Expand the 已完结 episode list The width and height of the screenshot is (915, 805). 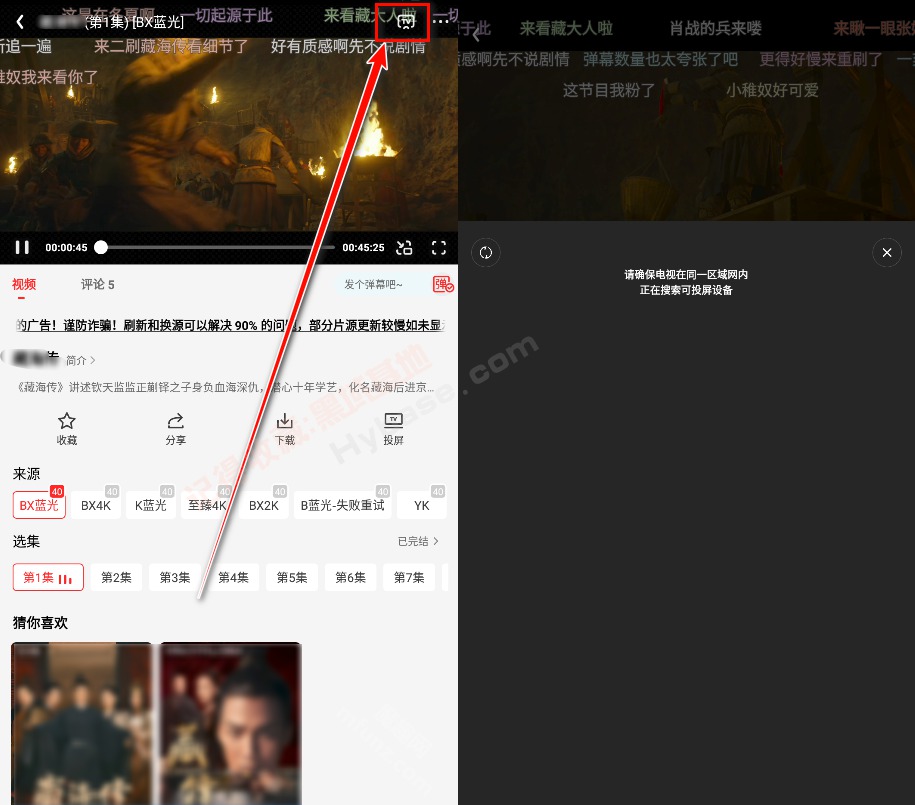click(x=418, y=541)
